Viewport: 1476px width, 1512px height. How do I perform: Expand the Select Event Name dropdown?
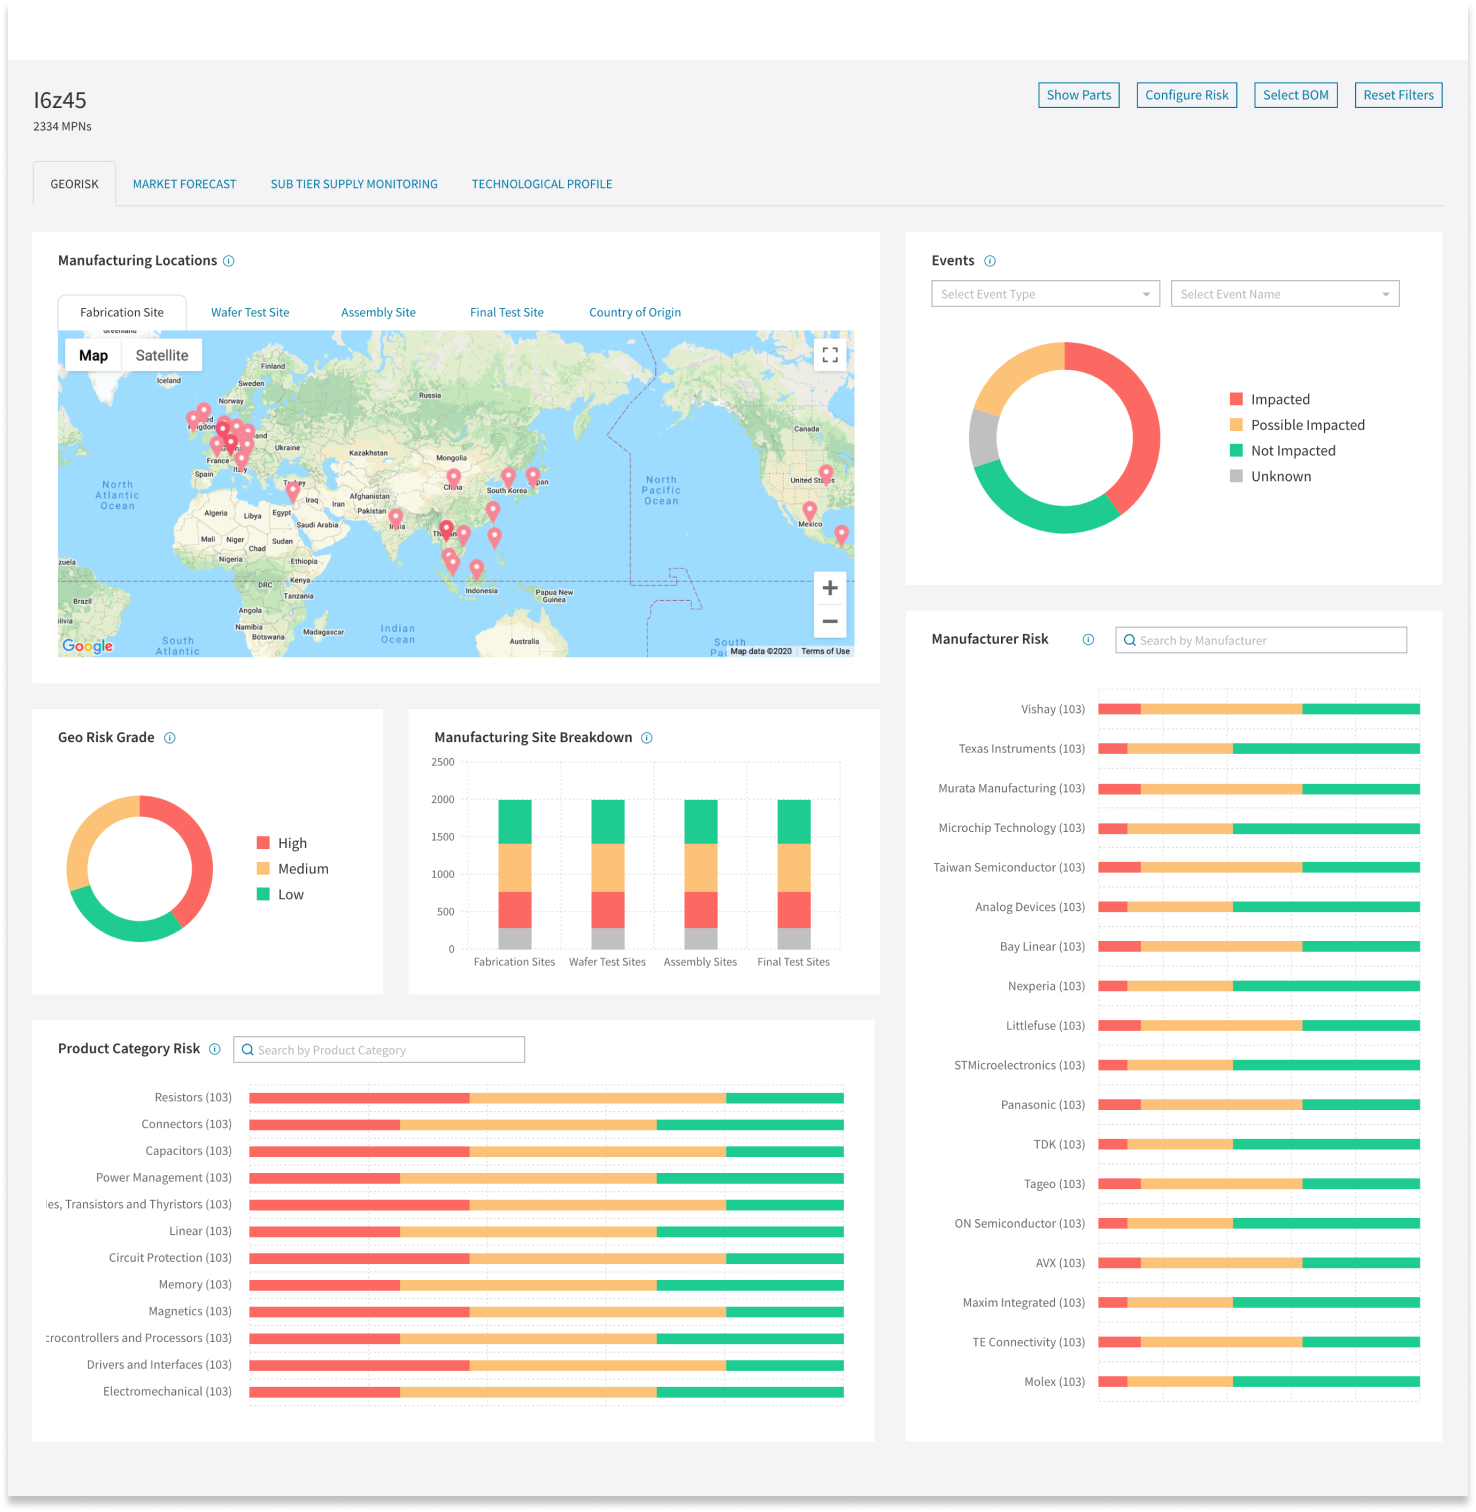coord(1284,293)
